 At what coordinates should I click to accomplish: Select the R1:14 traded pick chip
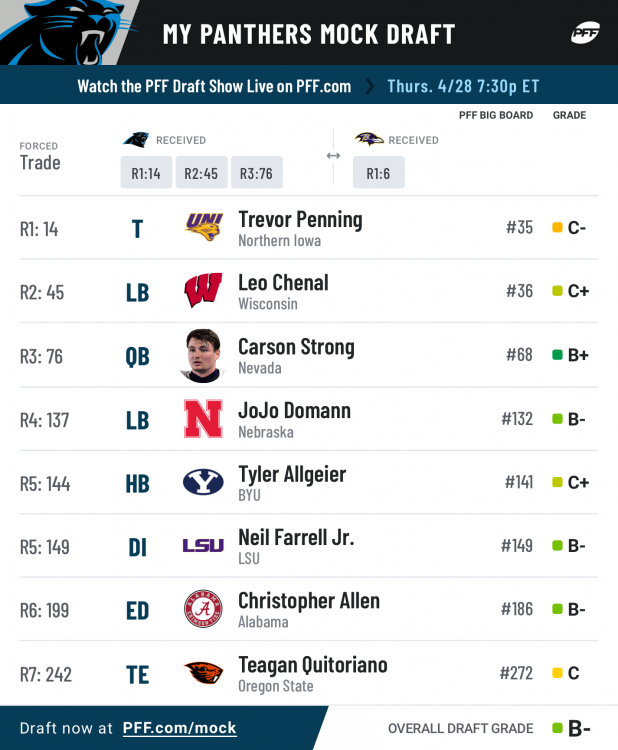click(x=146, y=173)
